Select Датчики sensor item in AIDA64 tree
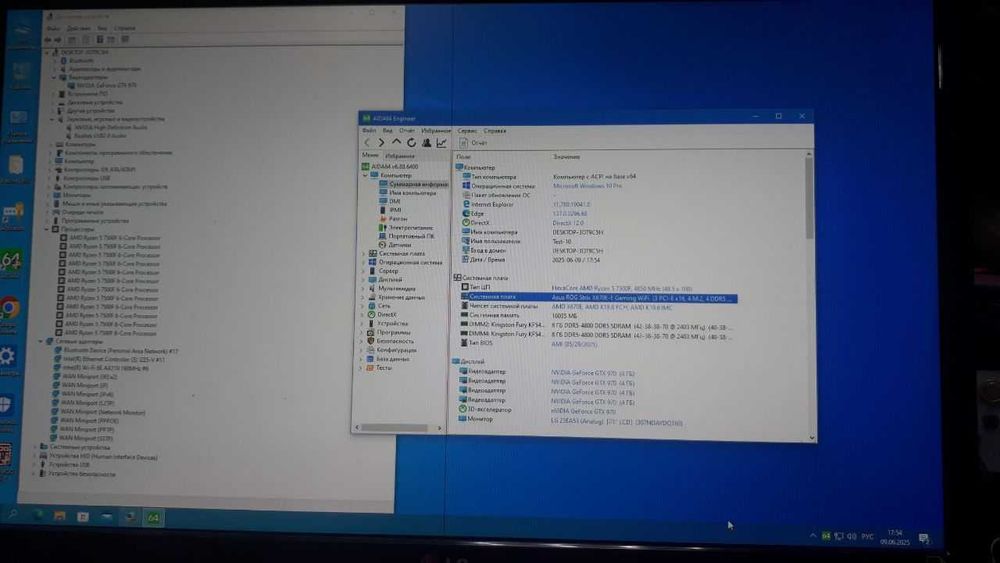Image resolution: width=1000 pixels, height=563 pixels. click(395, 245)
